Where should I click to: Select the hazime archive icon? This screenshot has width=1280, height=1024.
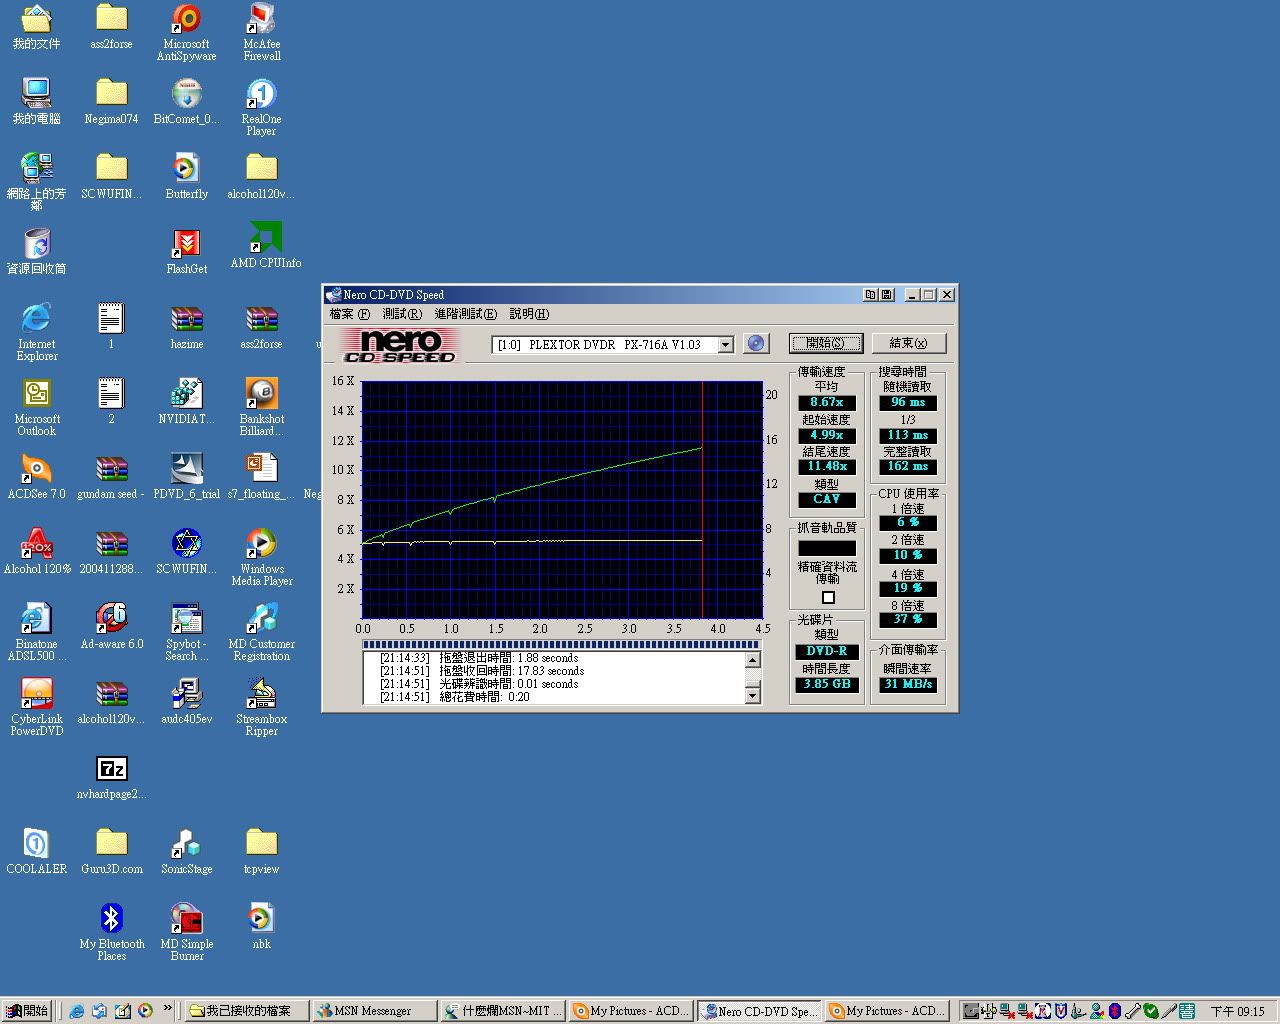pyautogui.click(x=186, y=326)
